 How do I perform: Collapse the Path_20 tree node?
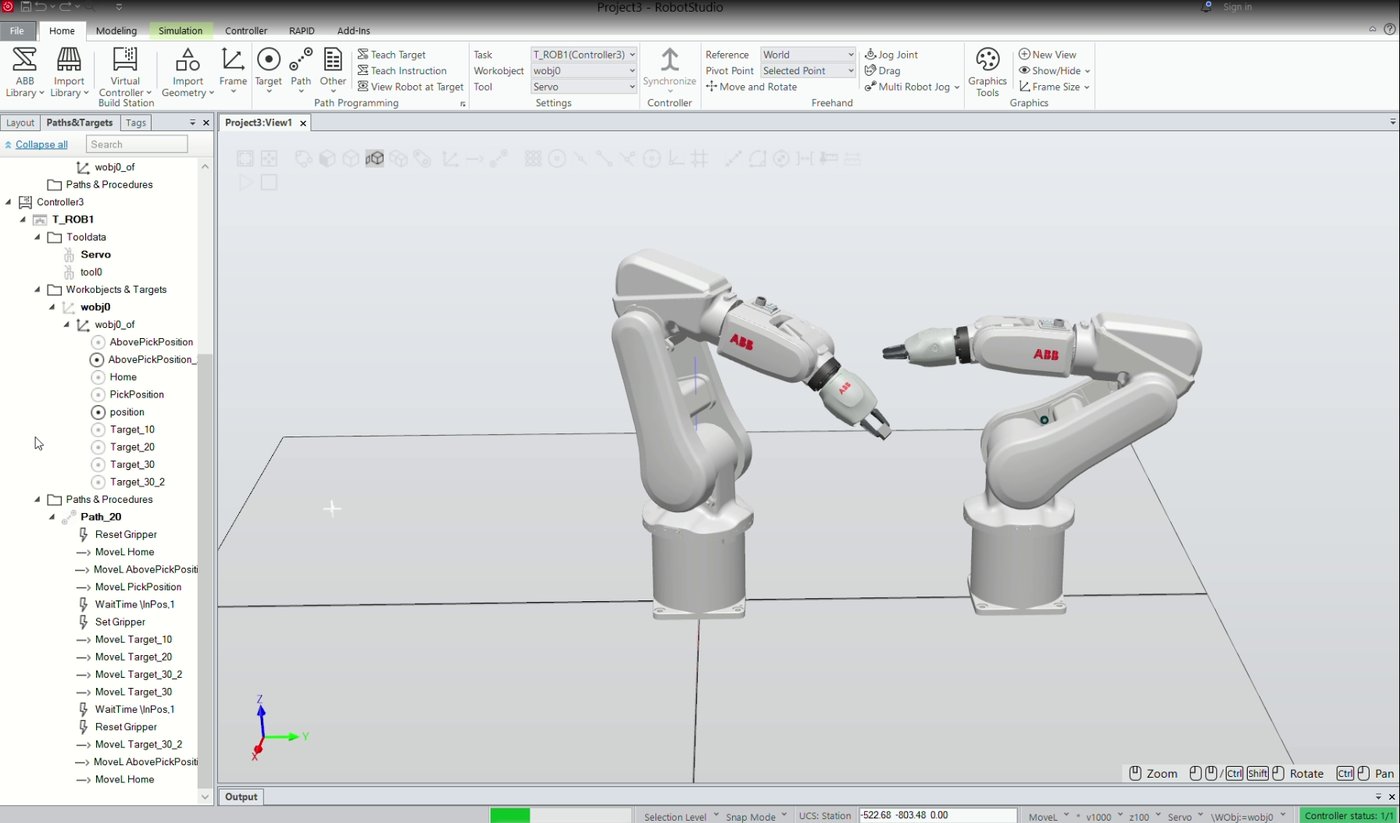52,517
